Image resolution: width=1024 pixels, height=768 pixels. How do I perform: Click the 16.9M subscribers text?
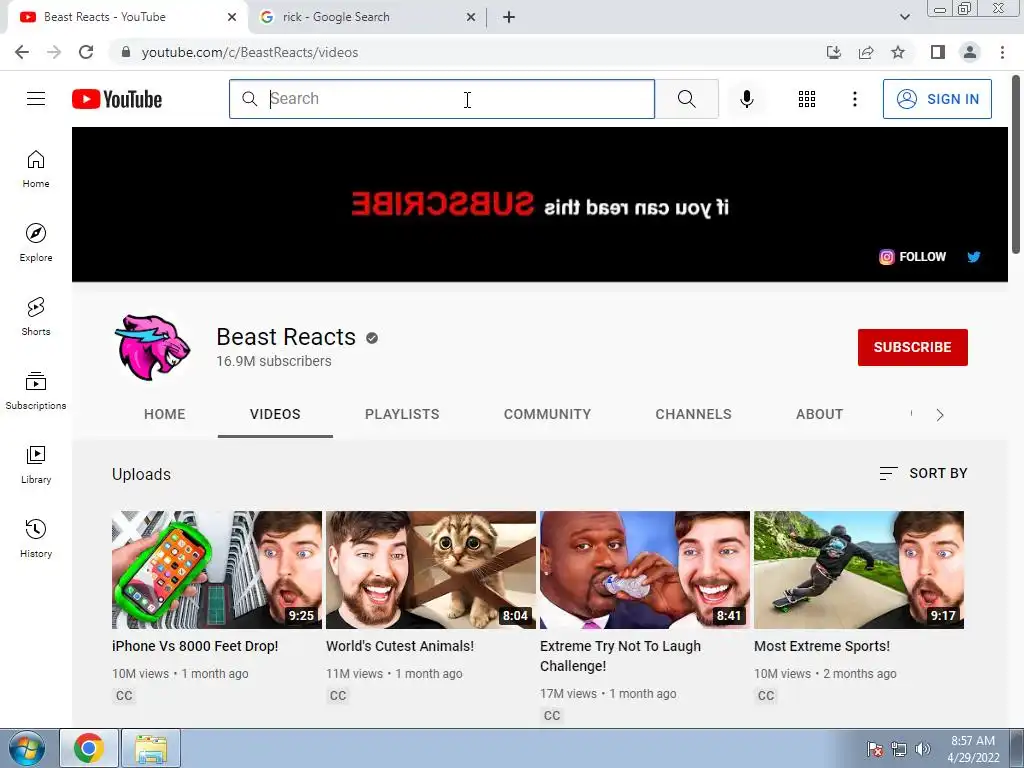[274, 361]
